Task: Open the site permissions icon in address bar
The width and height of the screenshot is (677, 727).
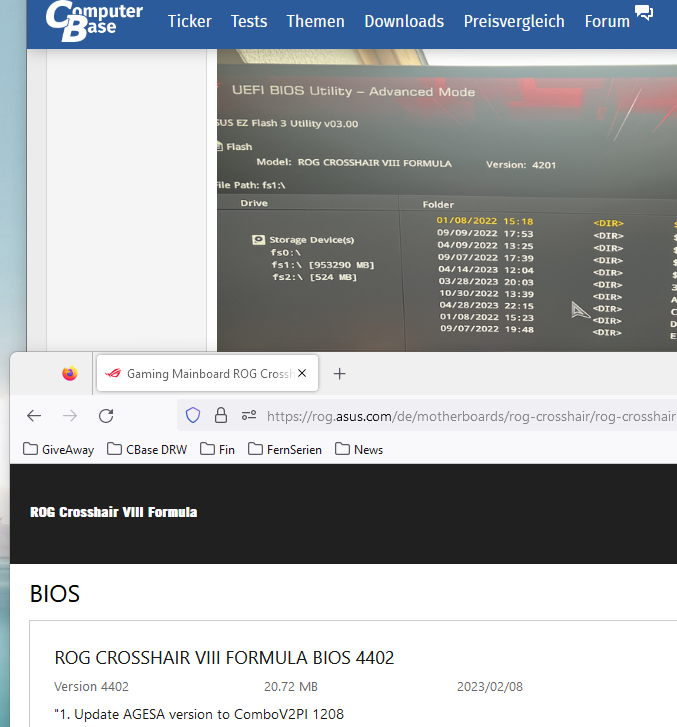Action: coord(249,415)
